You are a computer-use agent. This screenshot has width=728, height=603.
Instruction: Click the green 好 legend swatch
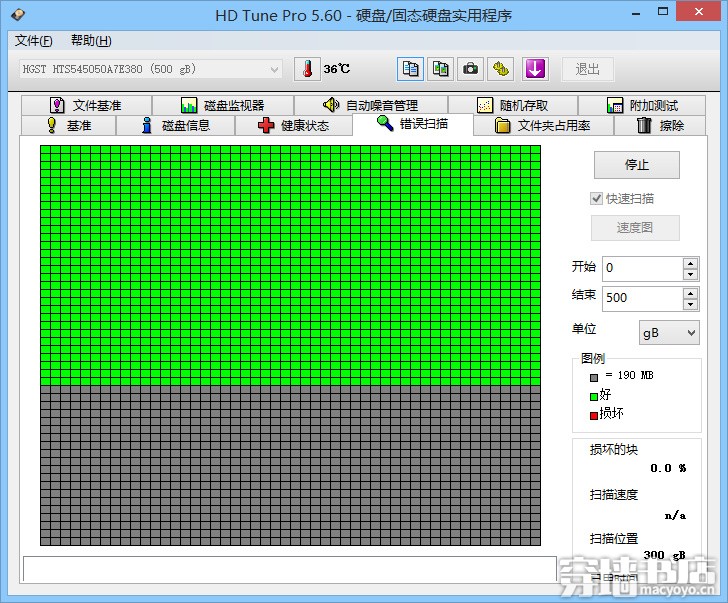coord(594,395)
